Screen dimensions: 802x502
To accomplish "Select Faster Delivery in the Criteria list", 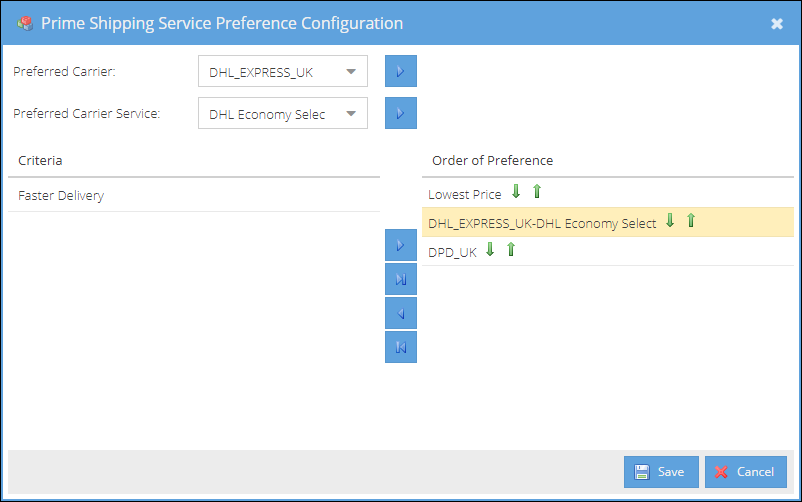I will [194, 195].
